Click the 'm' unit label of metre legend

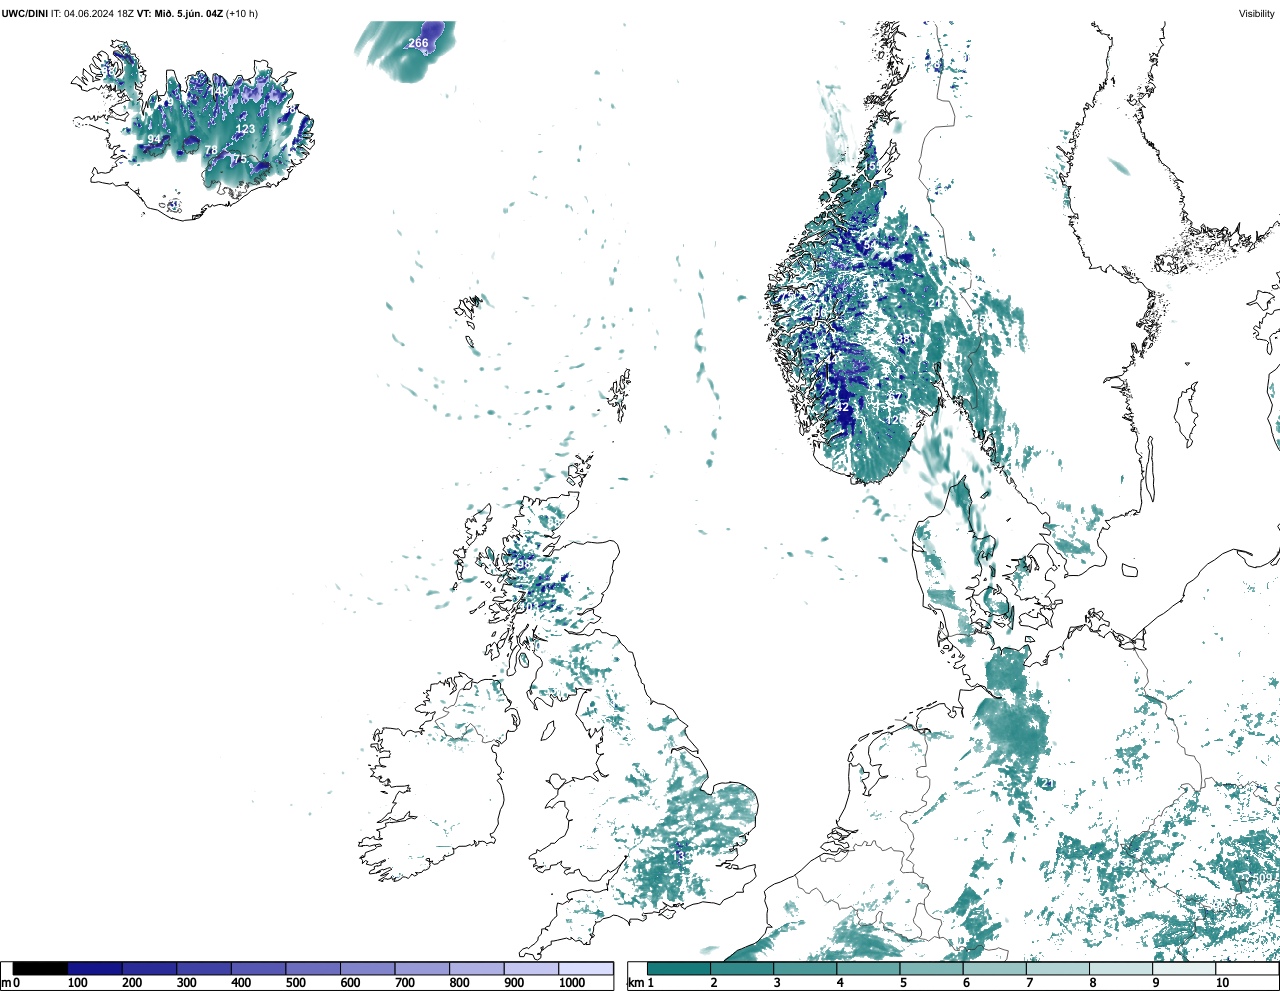click(x=6, y=983)
